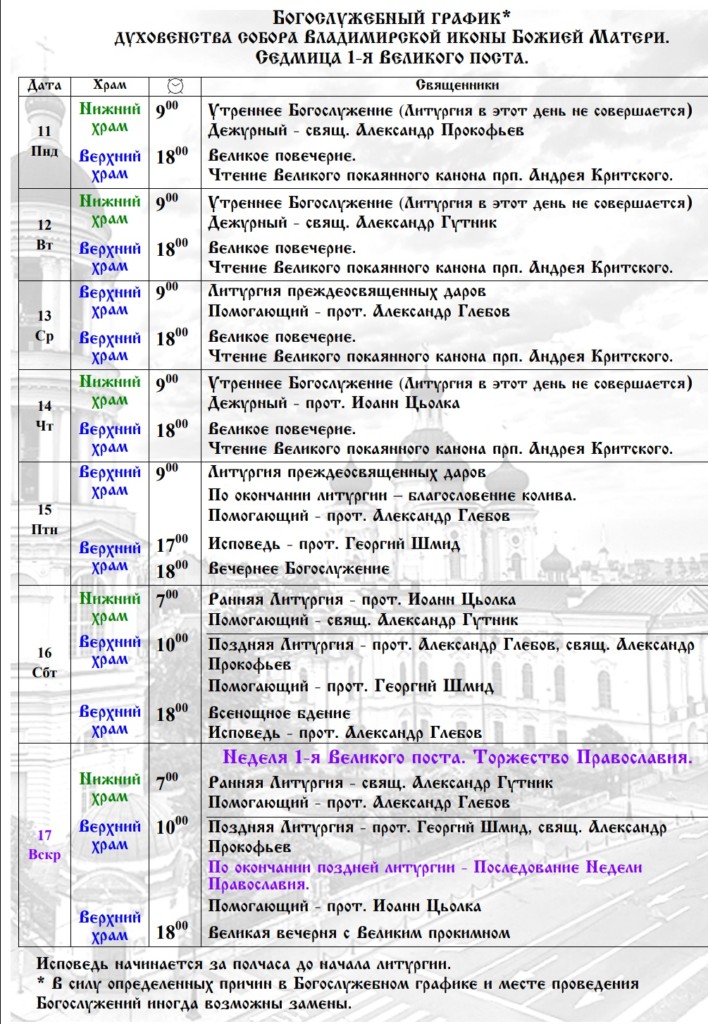Image resolution: width=708 pixels, height=1024 pixels.
Task: Click green "Нижний храм" in the 16 Сбт row
Action: coord(110,607)
